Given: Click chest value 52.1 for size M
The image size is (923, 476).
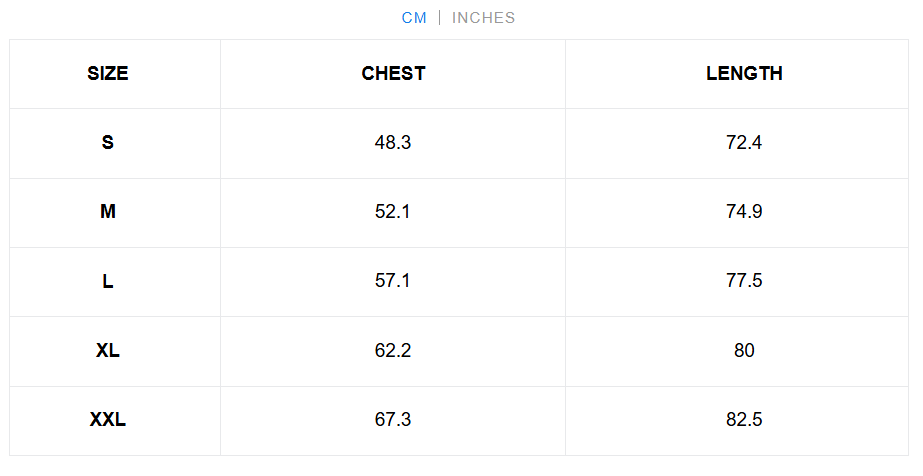Looking at the screenshot, I should click(x=393, y=212).
